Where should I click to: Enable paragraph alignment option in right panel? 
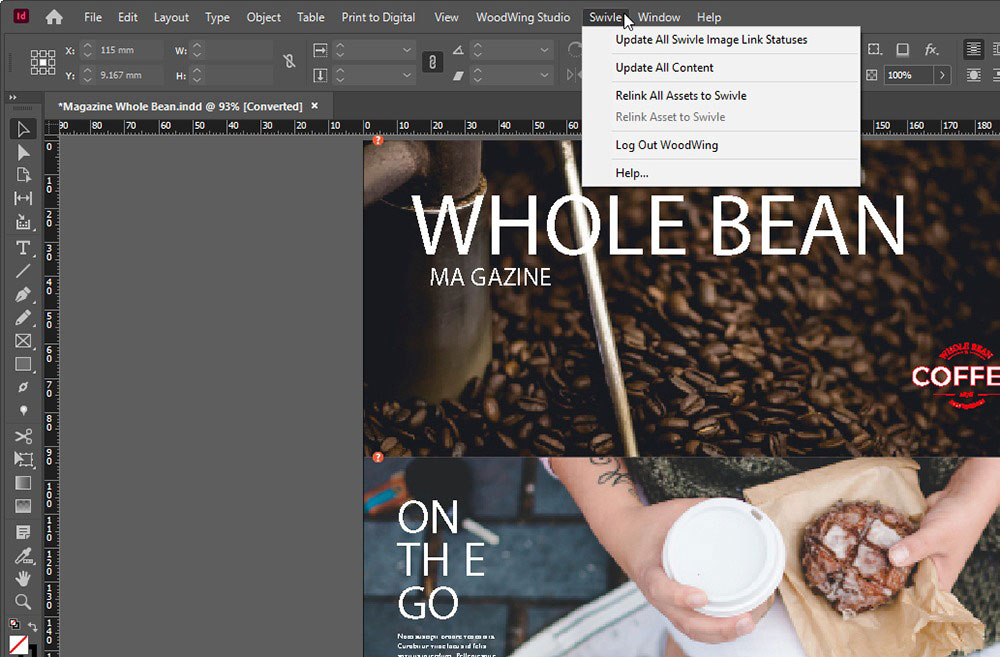[973, 49]
